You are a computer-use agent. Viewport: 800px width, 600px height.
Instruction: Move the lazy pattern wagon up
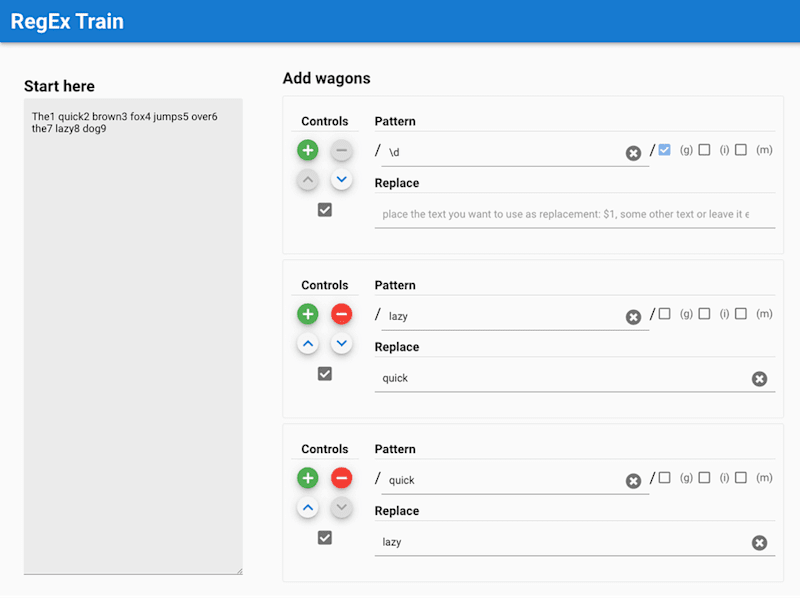click(308, 343)
